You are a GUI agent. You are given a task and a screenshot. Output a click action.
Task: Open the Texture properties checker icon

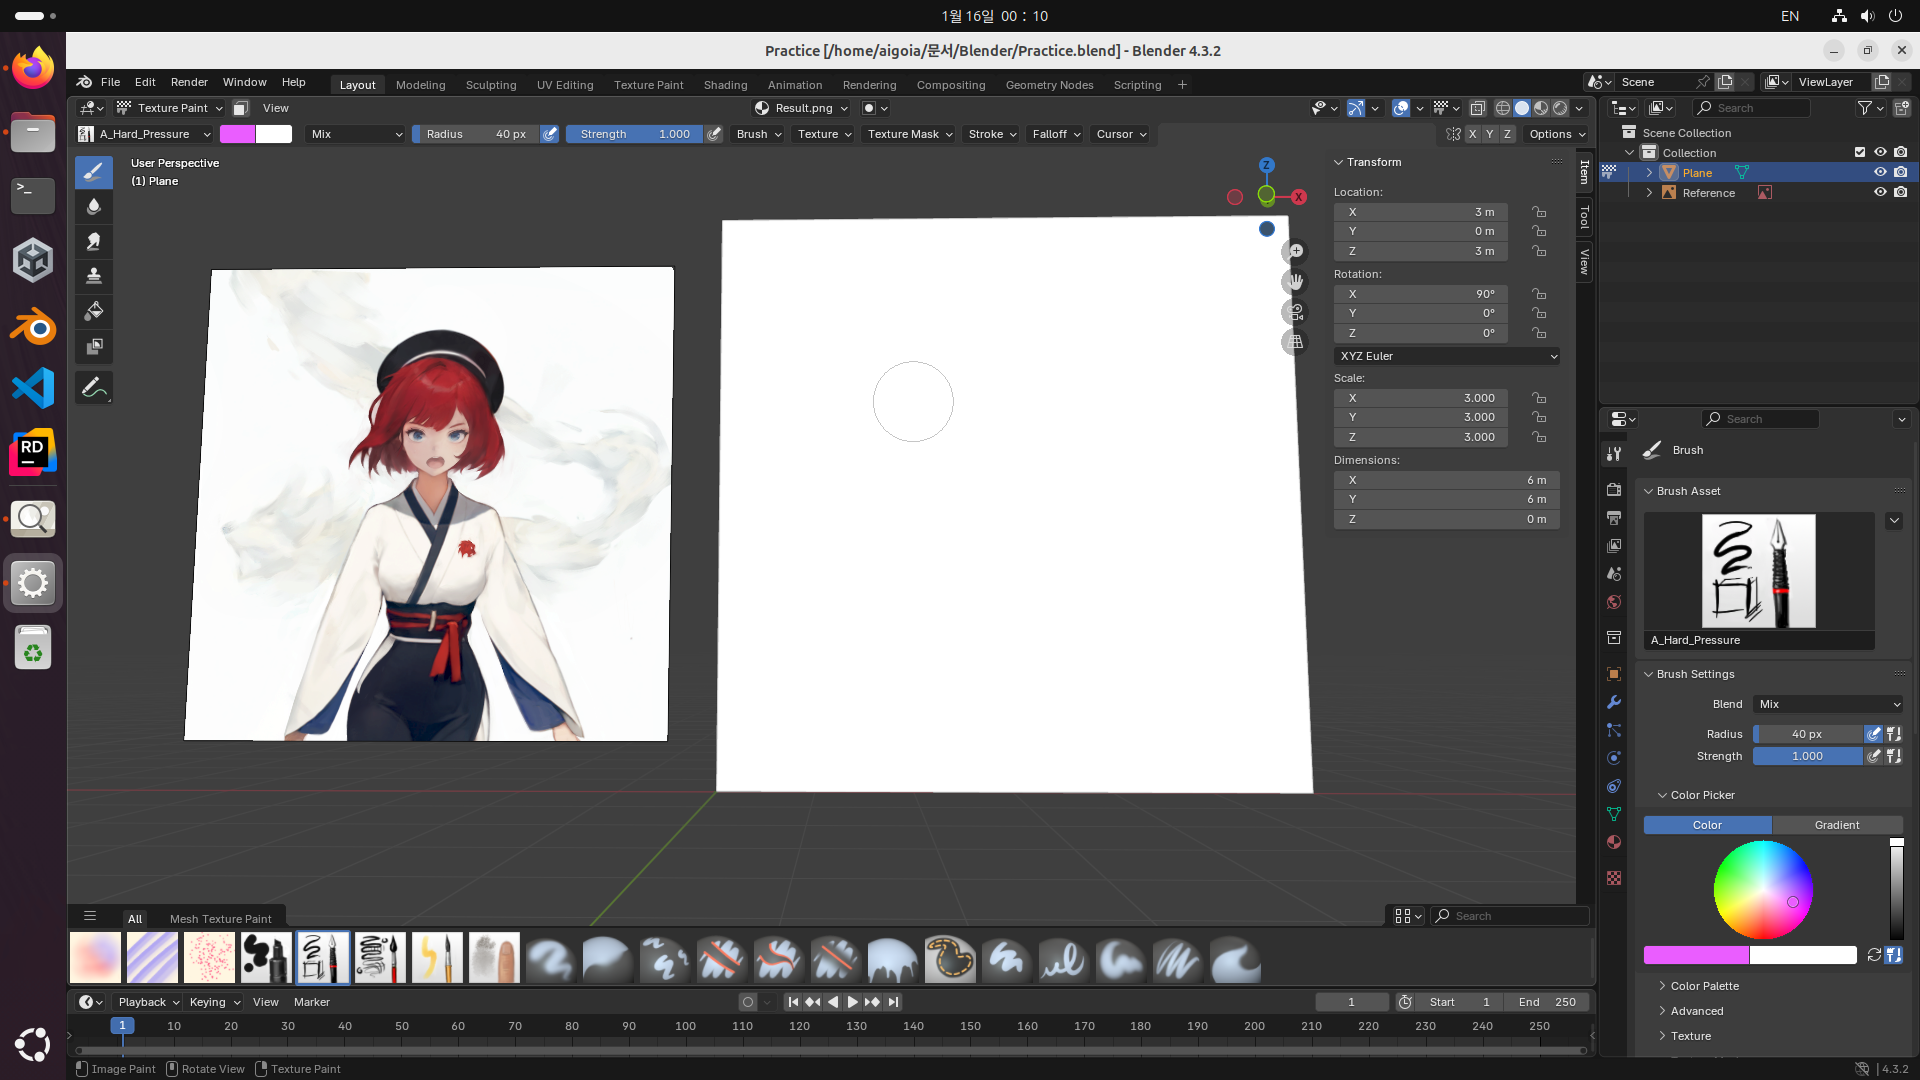point(1613,878)
